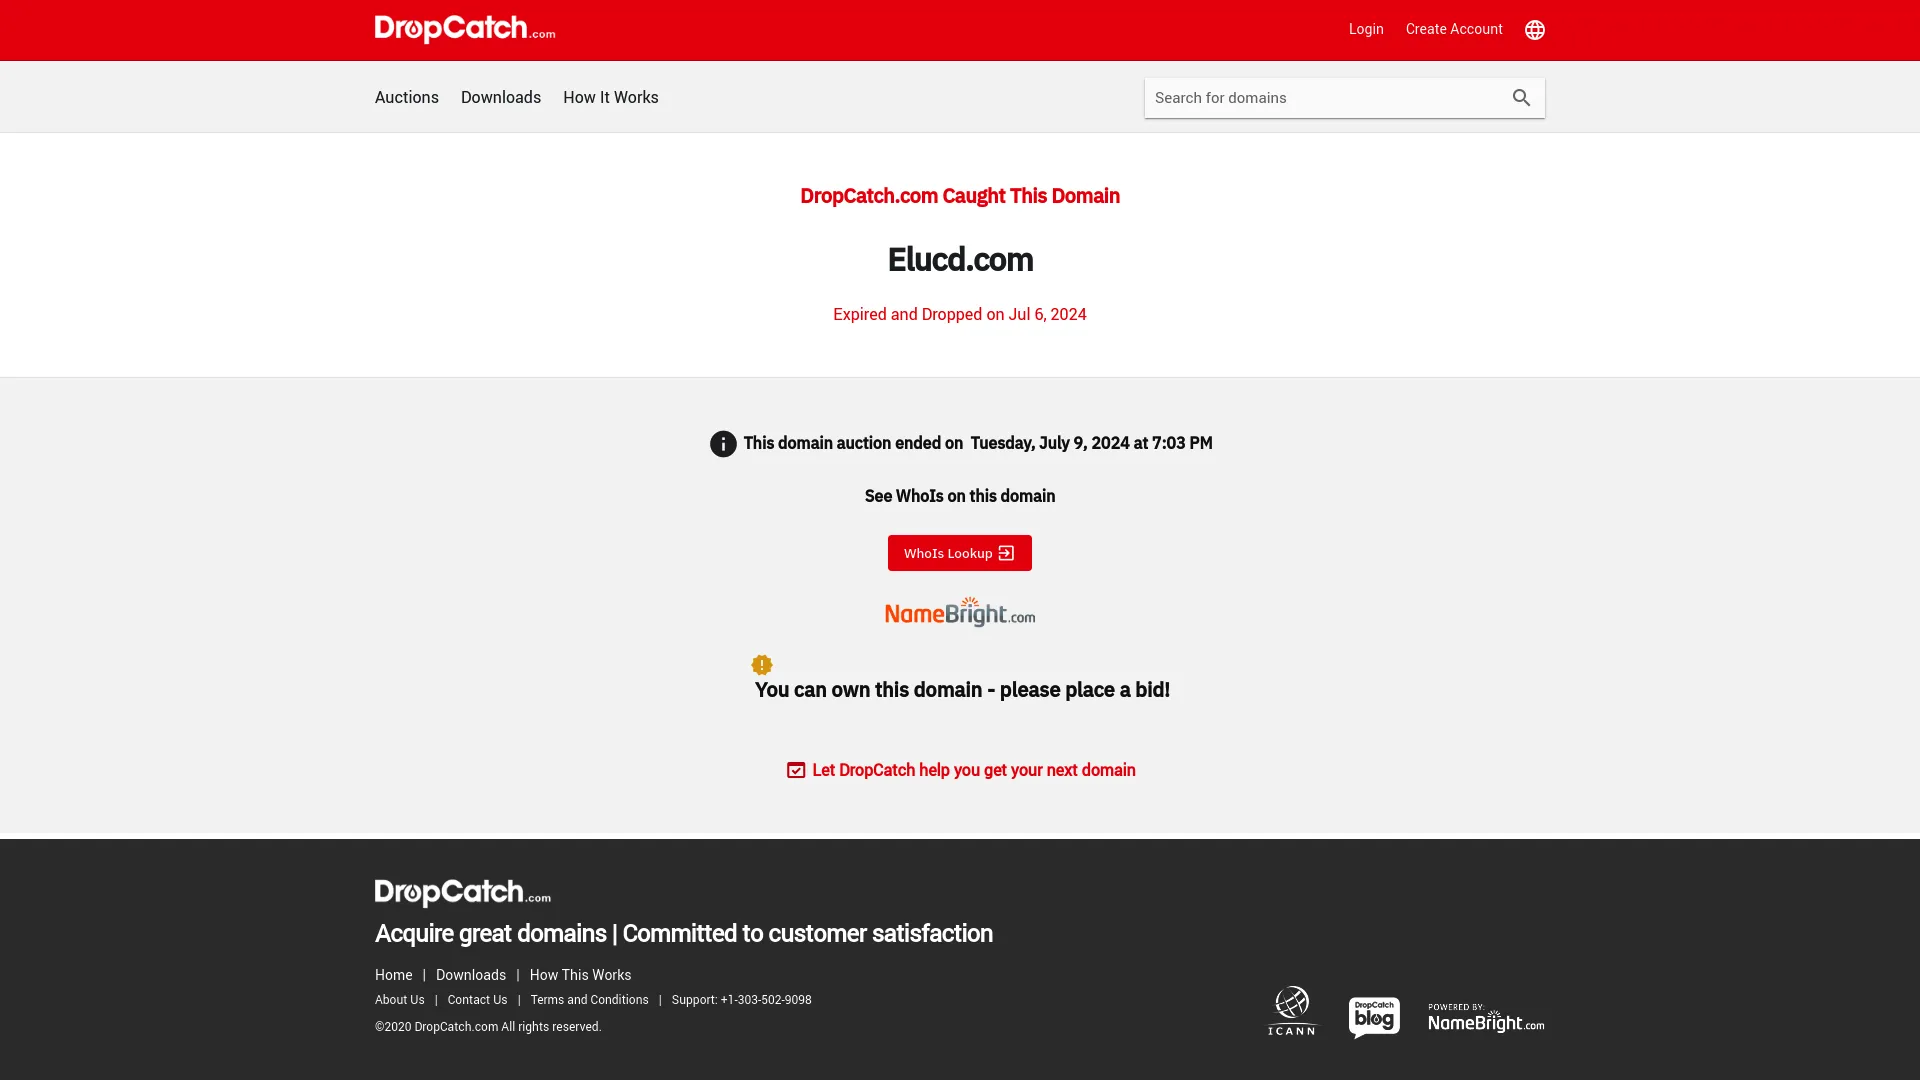
Task: Click the Downloads footer navigation link
Action: 471,975
